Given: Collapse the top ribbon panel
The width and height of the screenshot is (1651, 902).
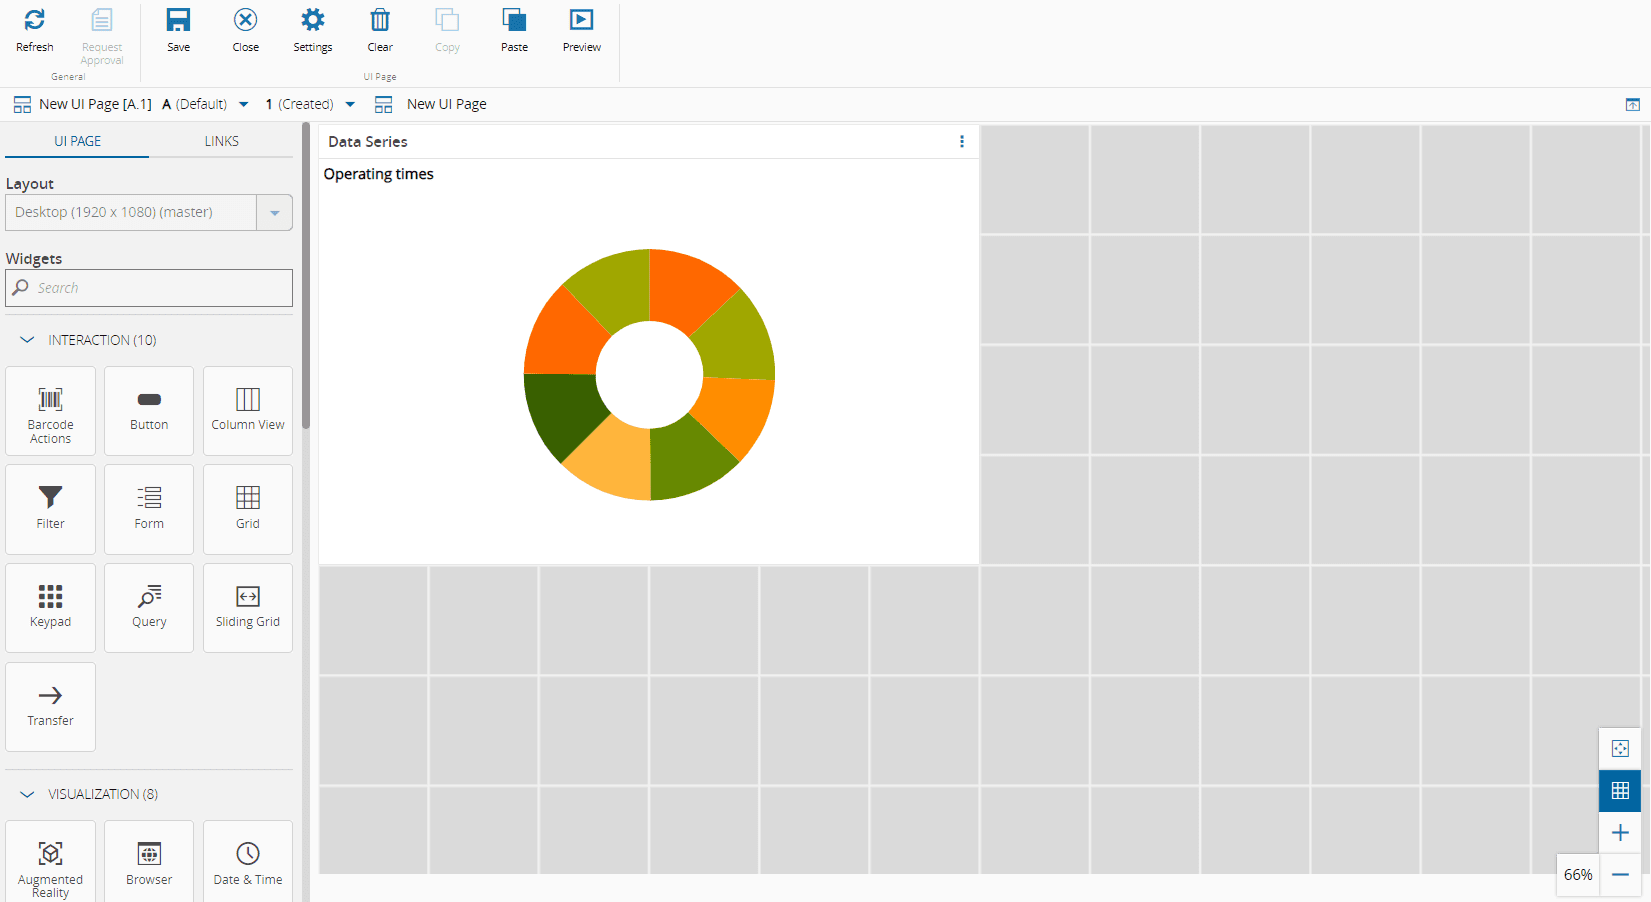Looking at the screenshot, I should click(x=1632, y=105).
